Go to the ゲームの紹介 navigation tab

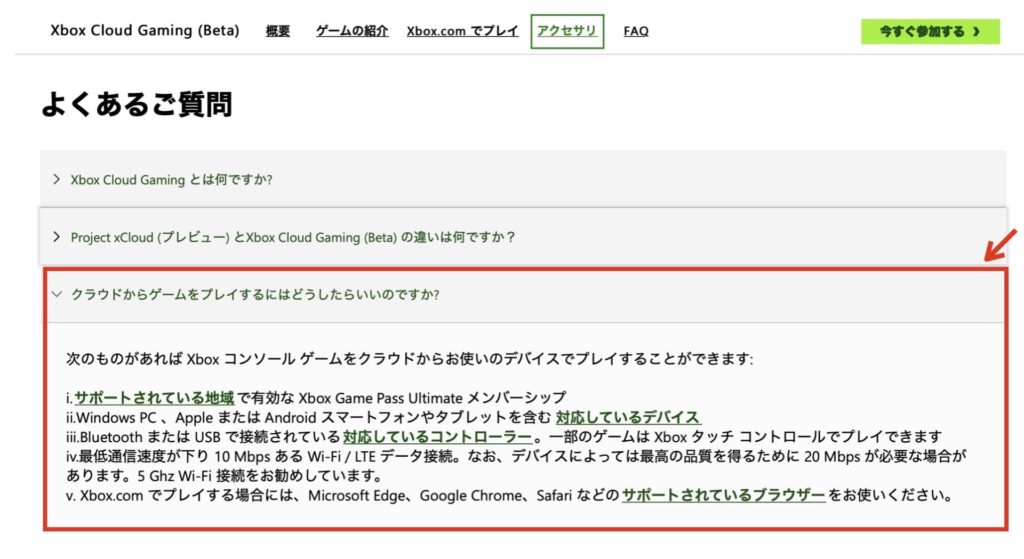pos(352,31)
